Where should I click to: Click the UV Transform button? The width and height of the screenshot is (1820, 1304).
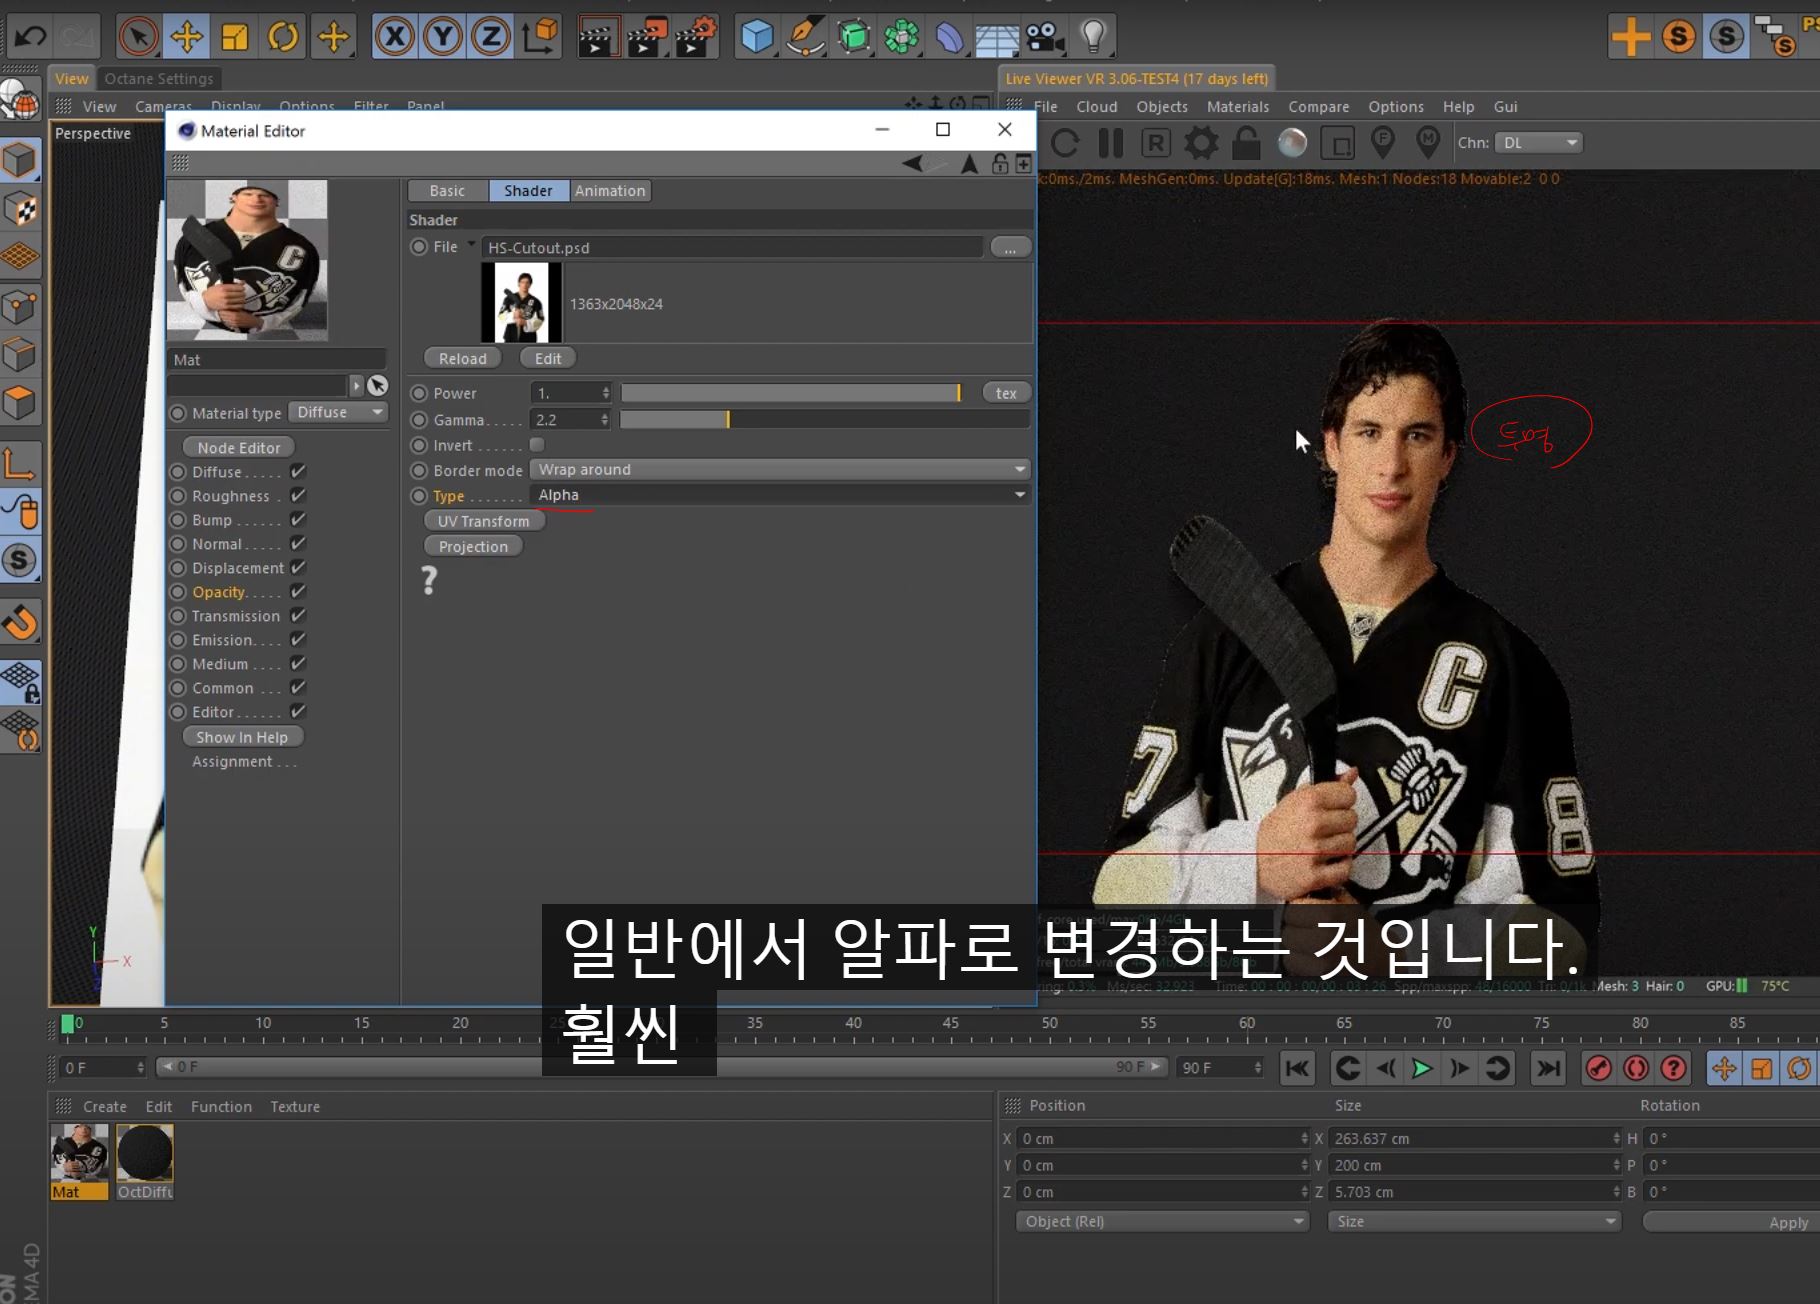click(483, 521)
